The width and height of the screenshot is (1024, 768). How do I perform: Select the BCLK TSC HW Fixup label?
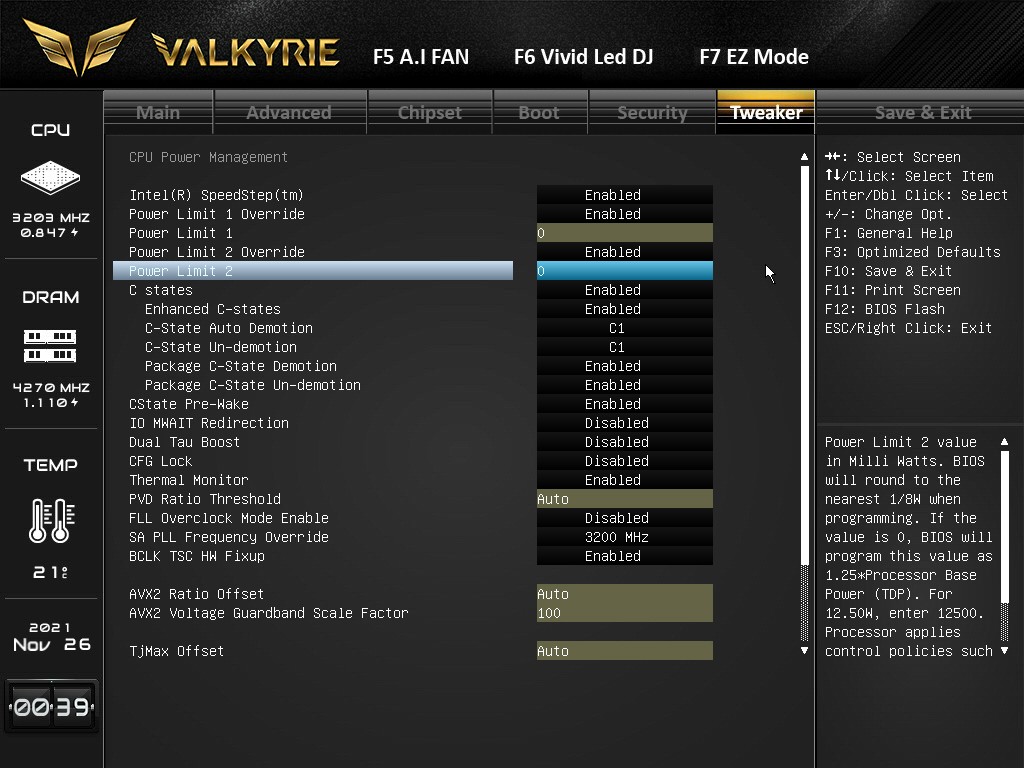[197, 556]
